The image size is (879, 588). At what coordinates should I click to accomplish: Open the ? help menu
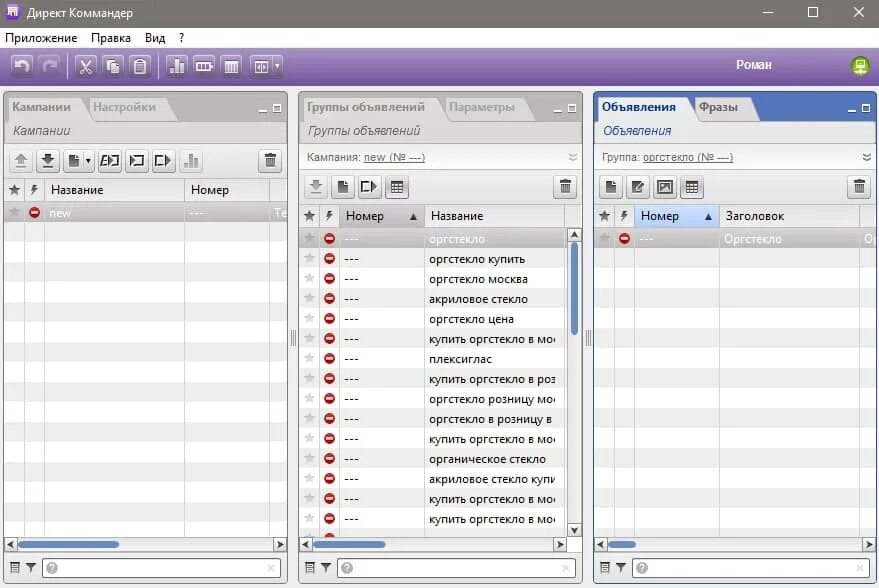pos(181,38)
